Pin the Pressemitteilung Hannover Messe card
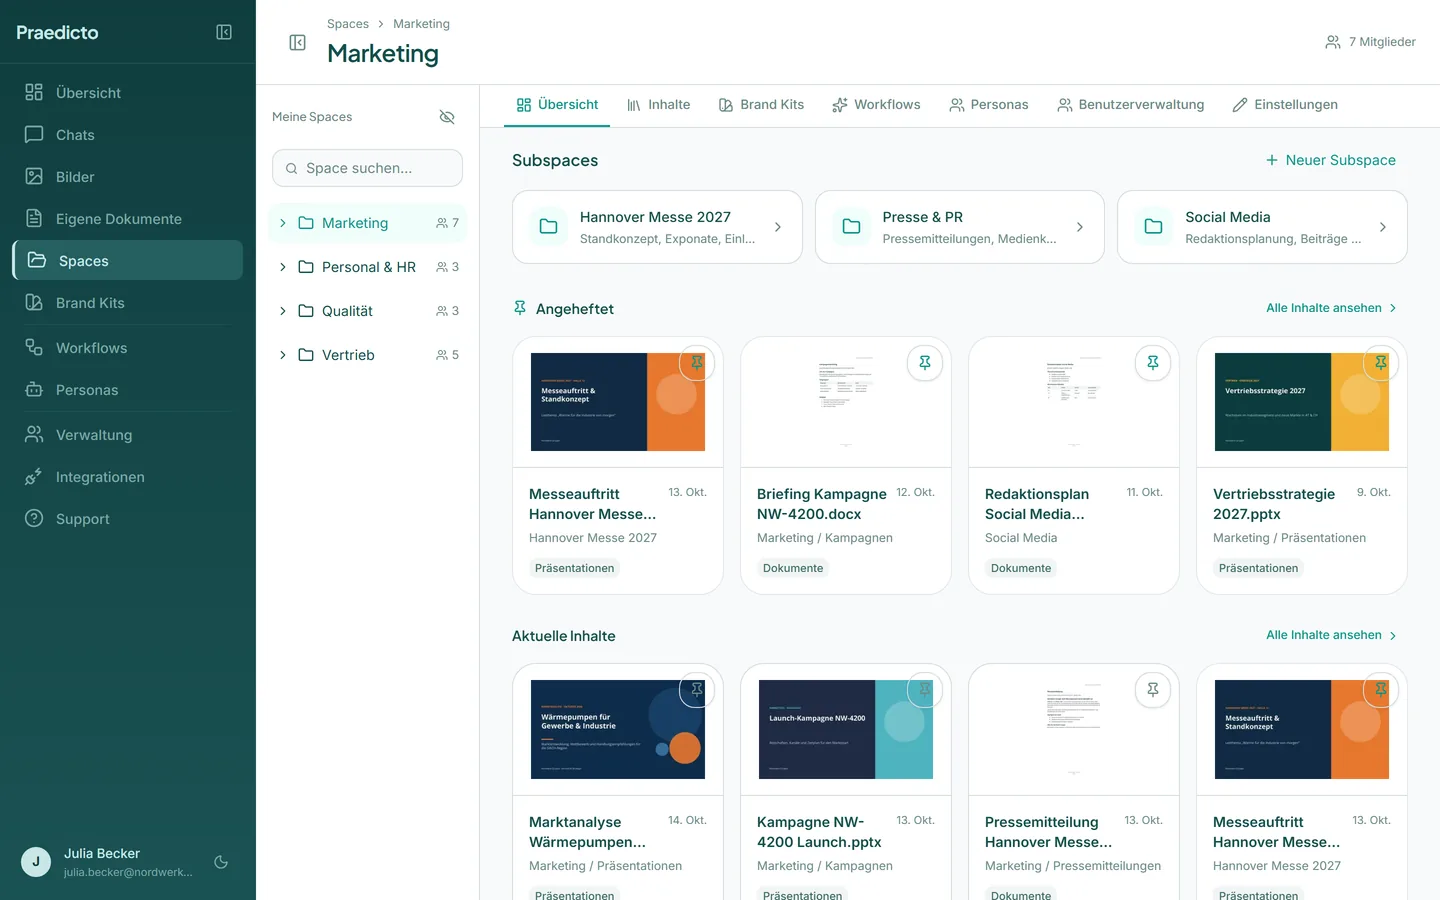This screenshot has height=900, width=1440. point(1153,690)
